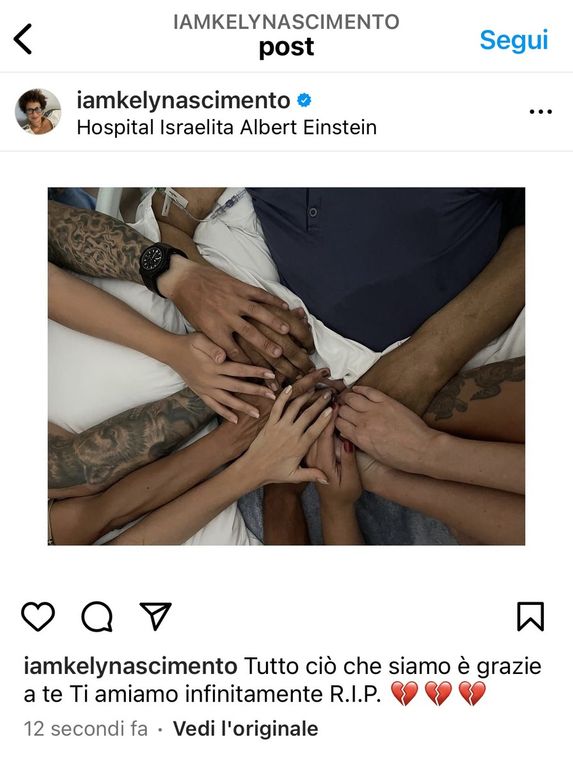Viewport: 573px width, 768px height.
Task: Share post with paper plane icon
Action: [x=156, y=616]
